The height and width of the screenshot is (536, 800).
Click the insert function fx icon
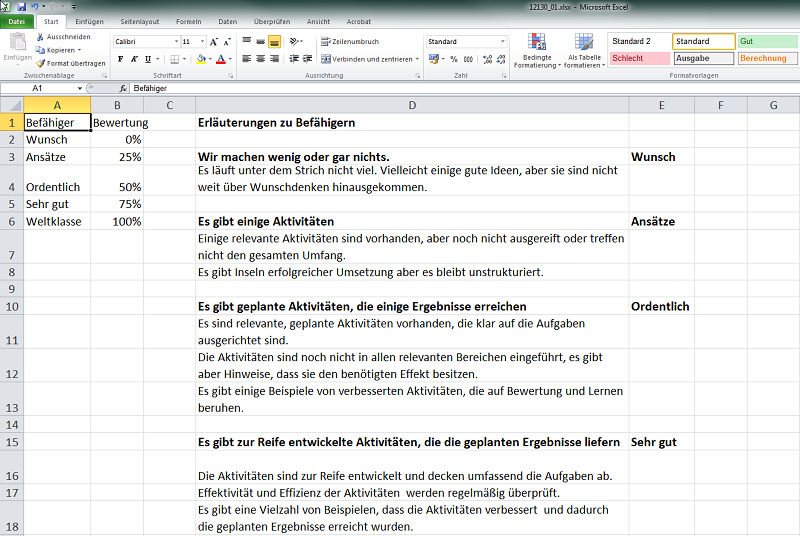pos(123,88)
